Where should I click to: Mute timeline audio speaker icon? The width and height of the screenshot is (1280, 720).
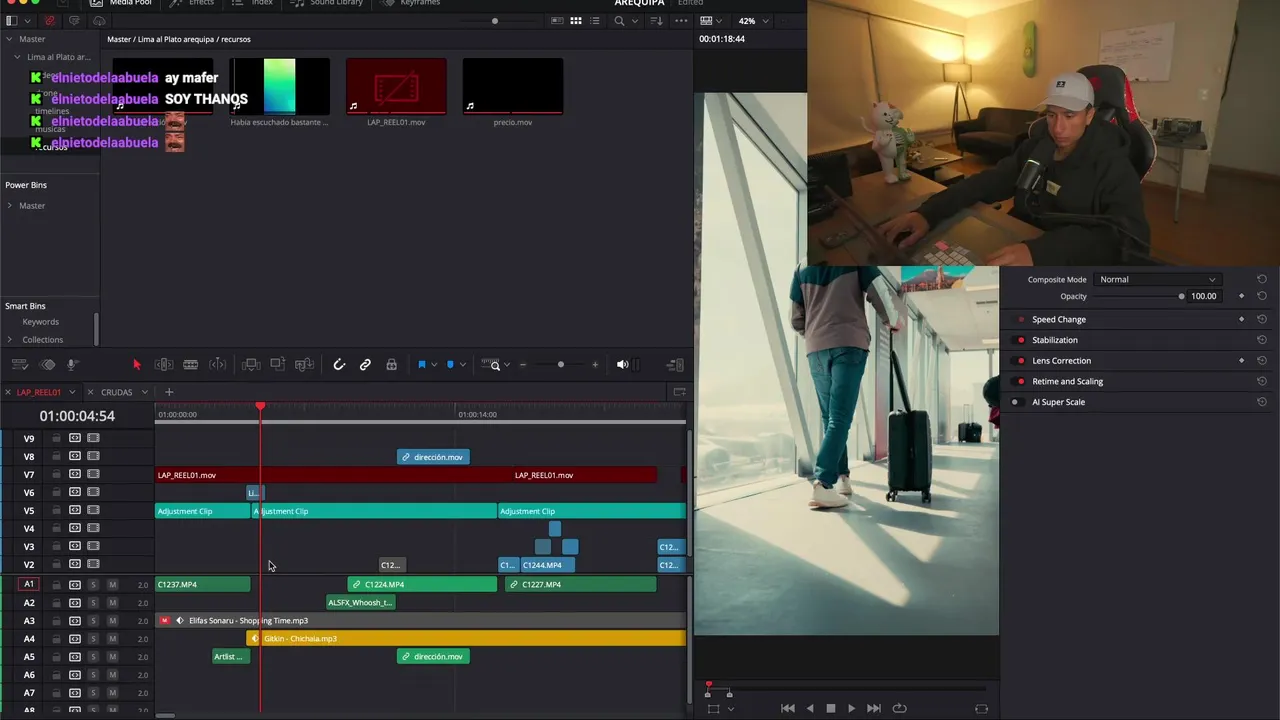coord(622,365)
